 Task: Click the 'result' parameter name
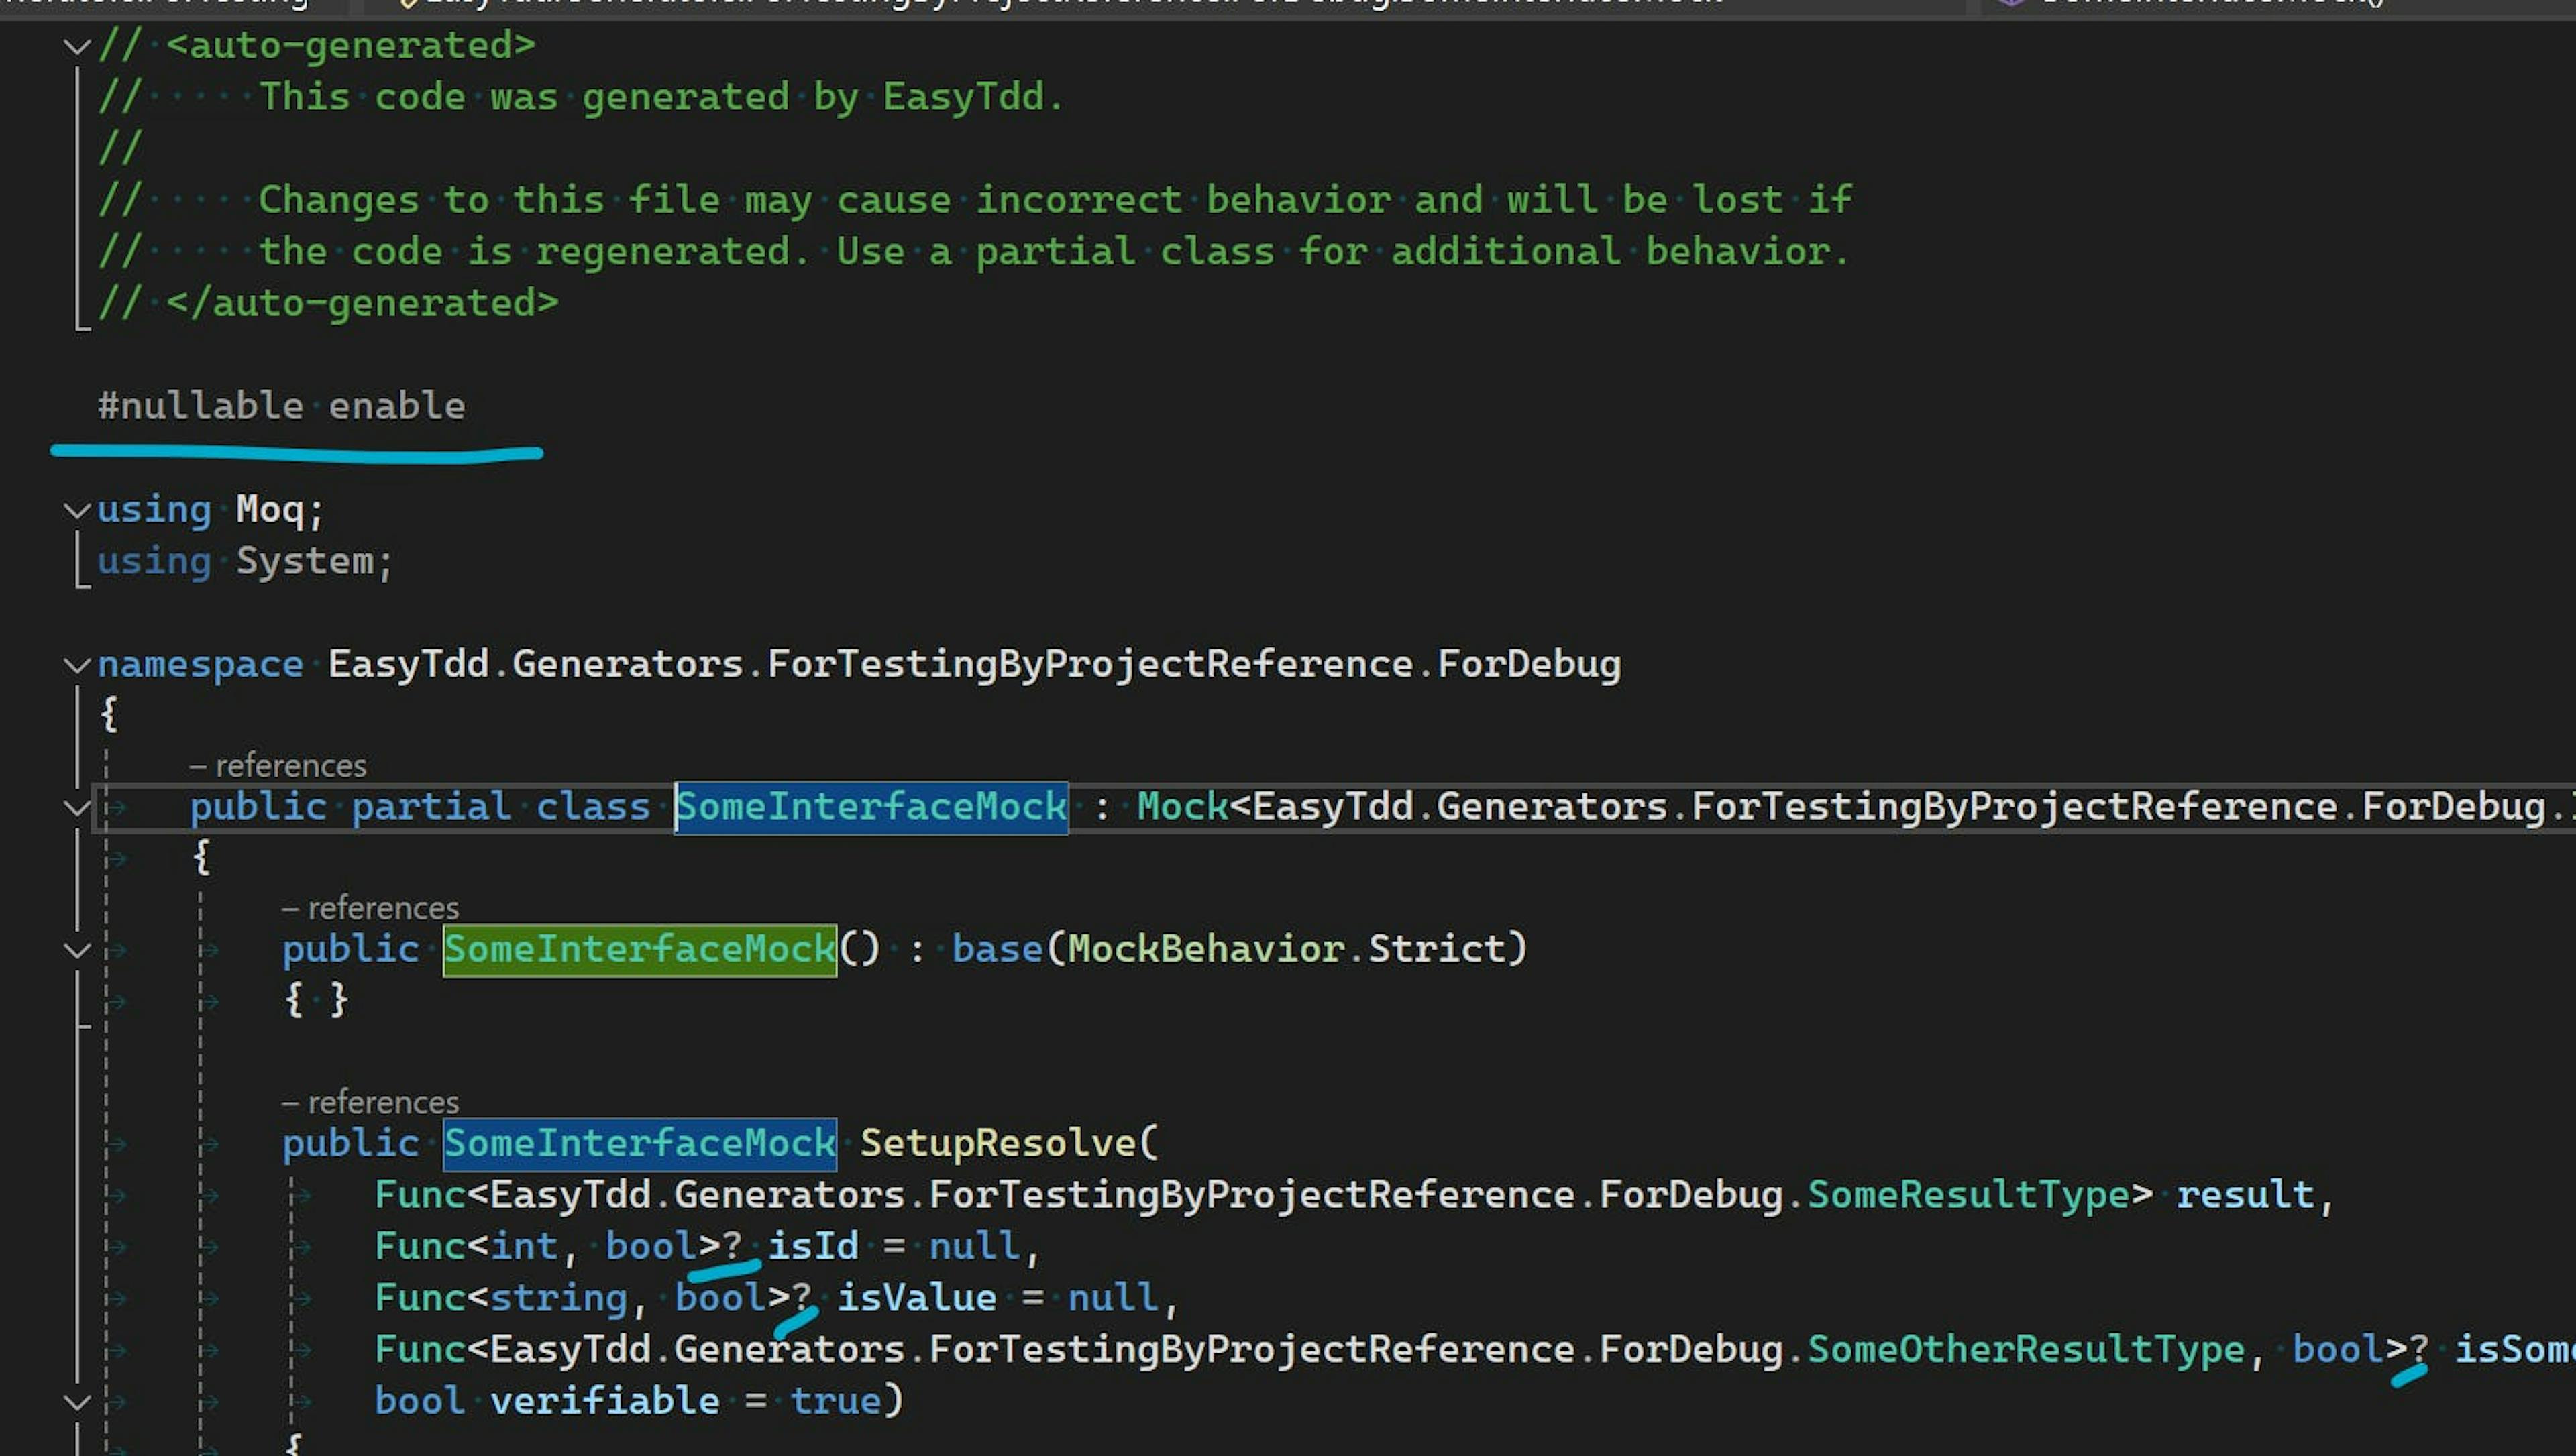[x=2246, y=1195]
